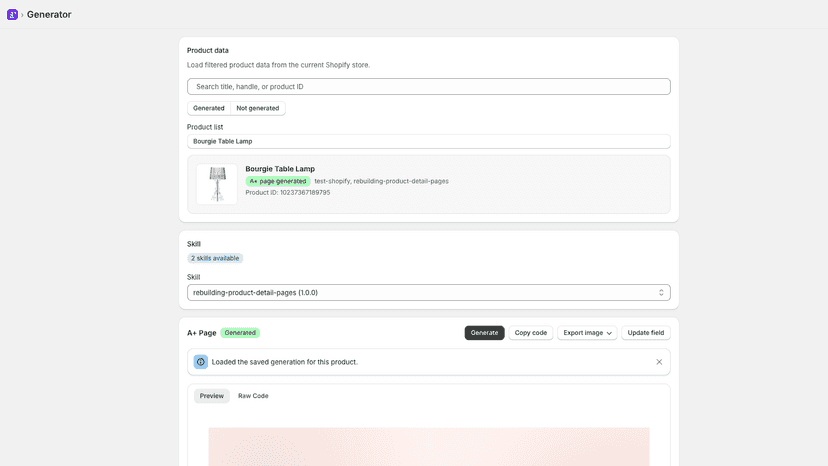This screenshot has height=466, width=828.
Task: Click the 'A+ page generated' badge
Action: click(x=278, y=181)
